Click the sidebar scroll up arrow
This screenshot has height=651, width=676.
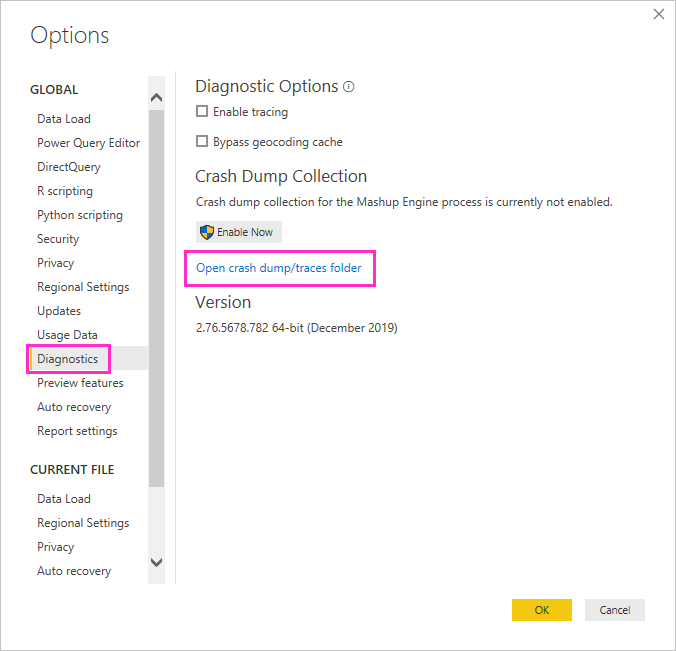[x=156, y=97]
